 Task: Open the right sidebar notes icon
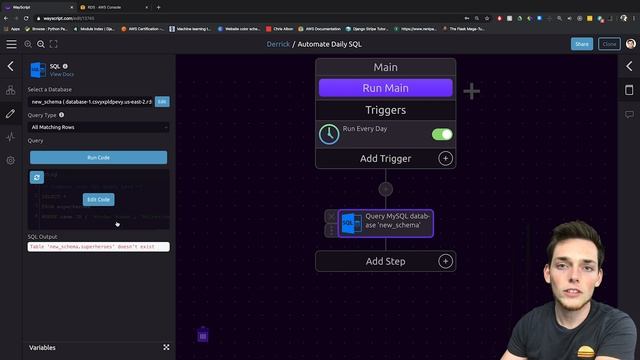(629, 90)
